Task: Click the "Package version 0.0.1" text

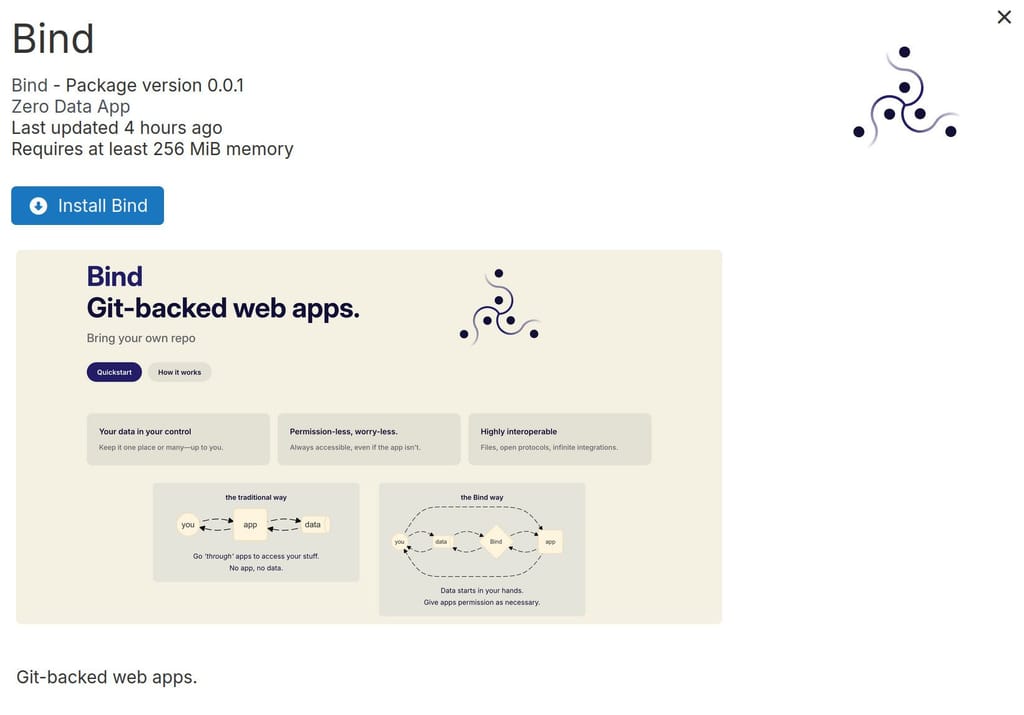Action: coord(154,85)
